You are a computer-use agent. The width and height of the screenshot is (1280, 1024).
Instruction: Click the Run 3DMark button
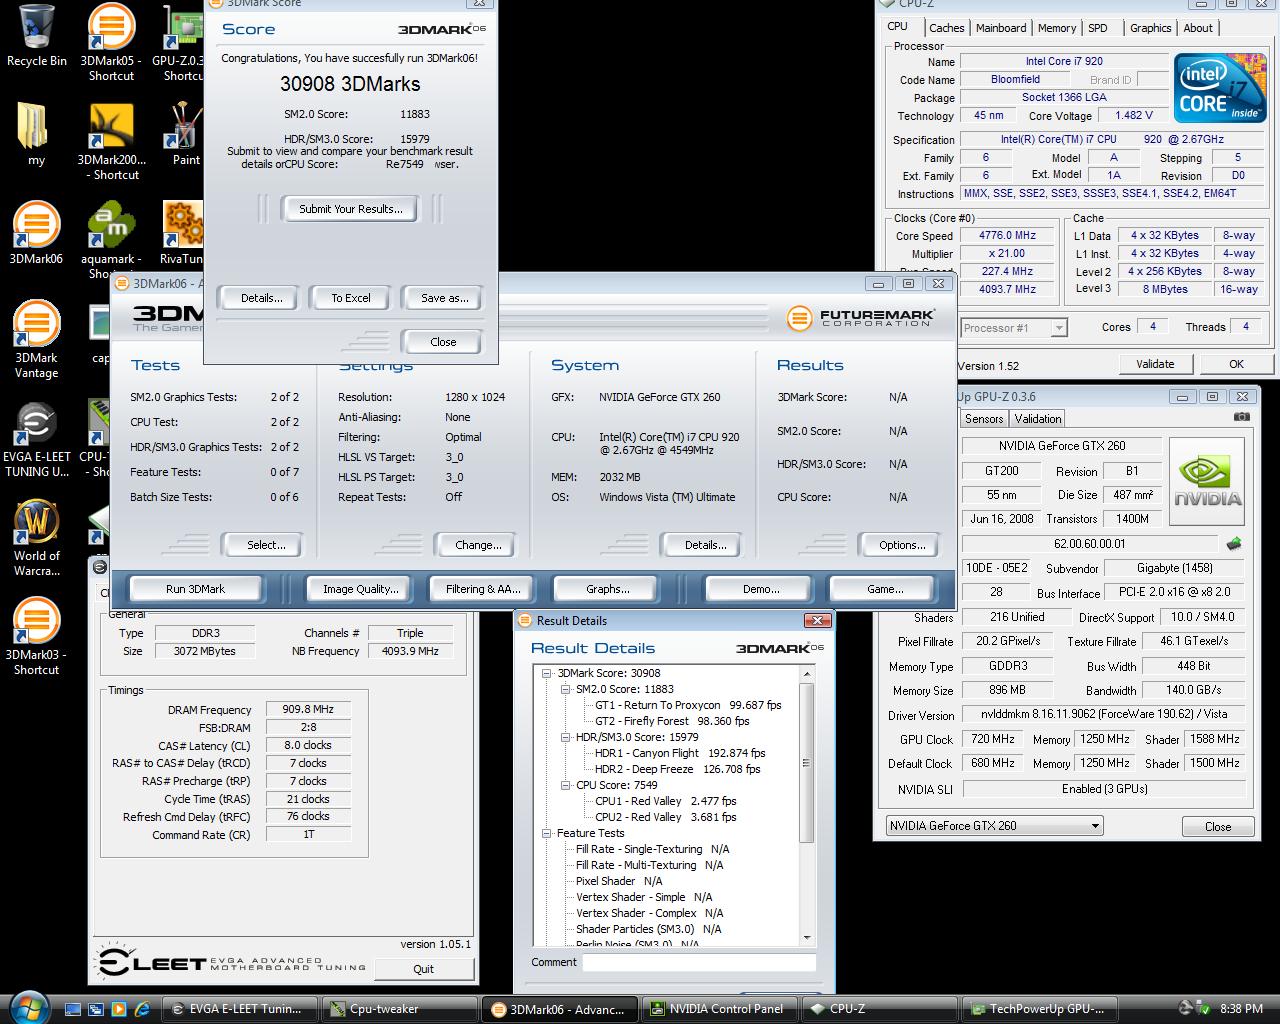[196, 589]
